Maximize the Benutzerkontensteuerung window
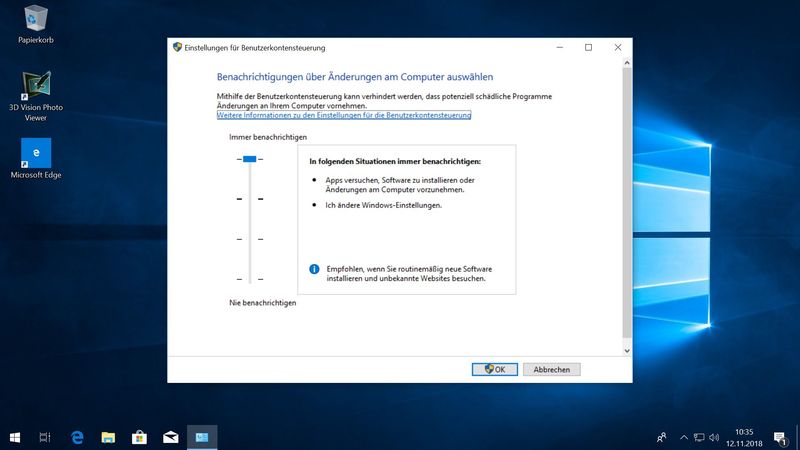This screenshot has width=800, height=450. point(588,47)
